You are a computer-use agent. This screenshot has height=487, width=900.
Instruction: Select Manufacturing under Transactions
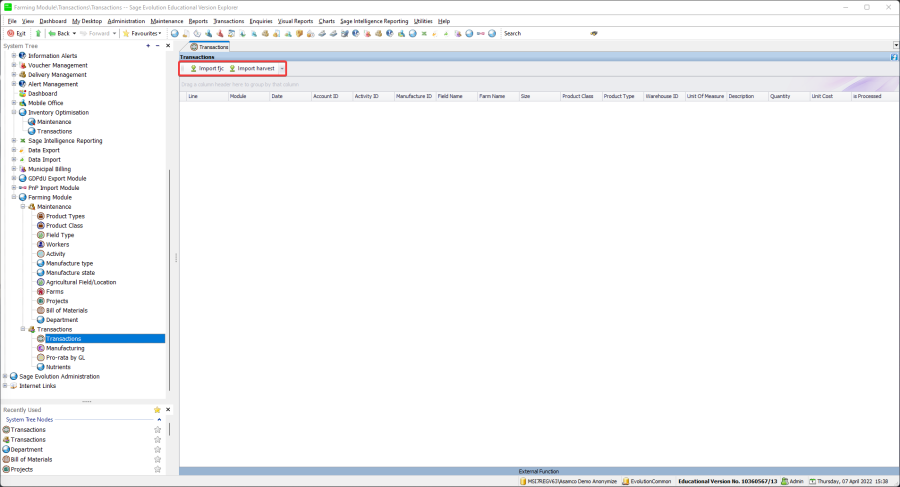pyautogui.click(x=65, y=348)
